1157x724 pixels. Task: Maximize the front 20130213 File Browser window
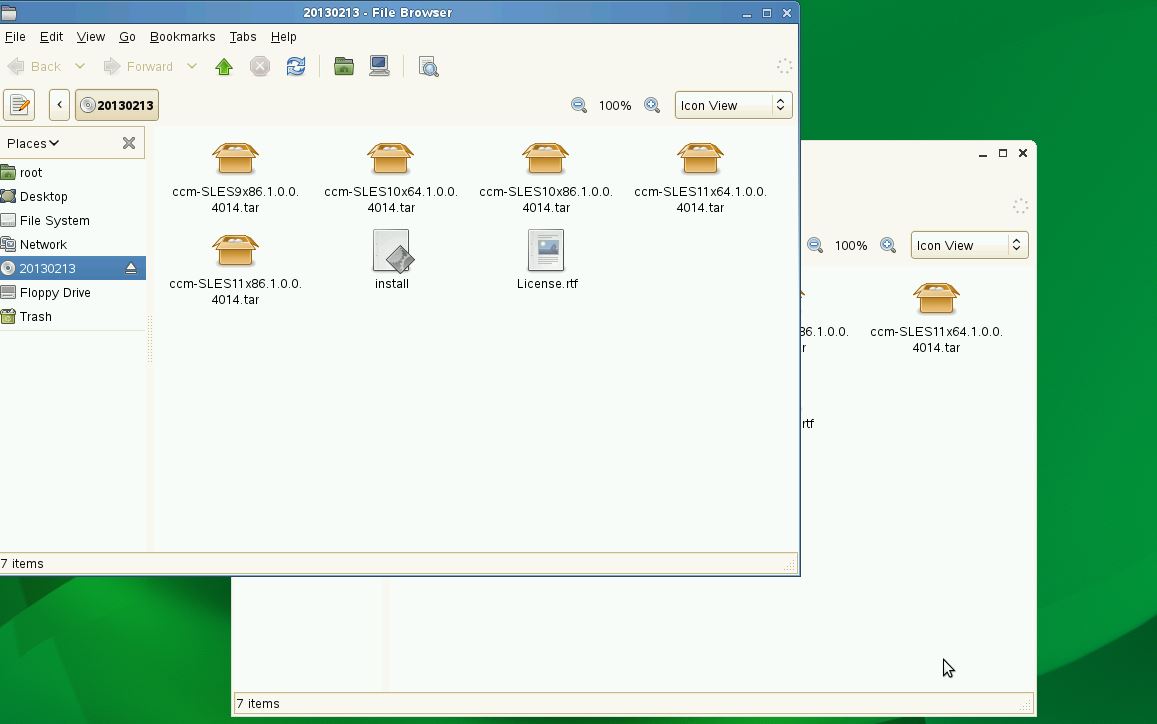click(767, 13)
